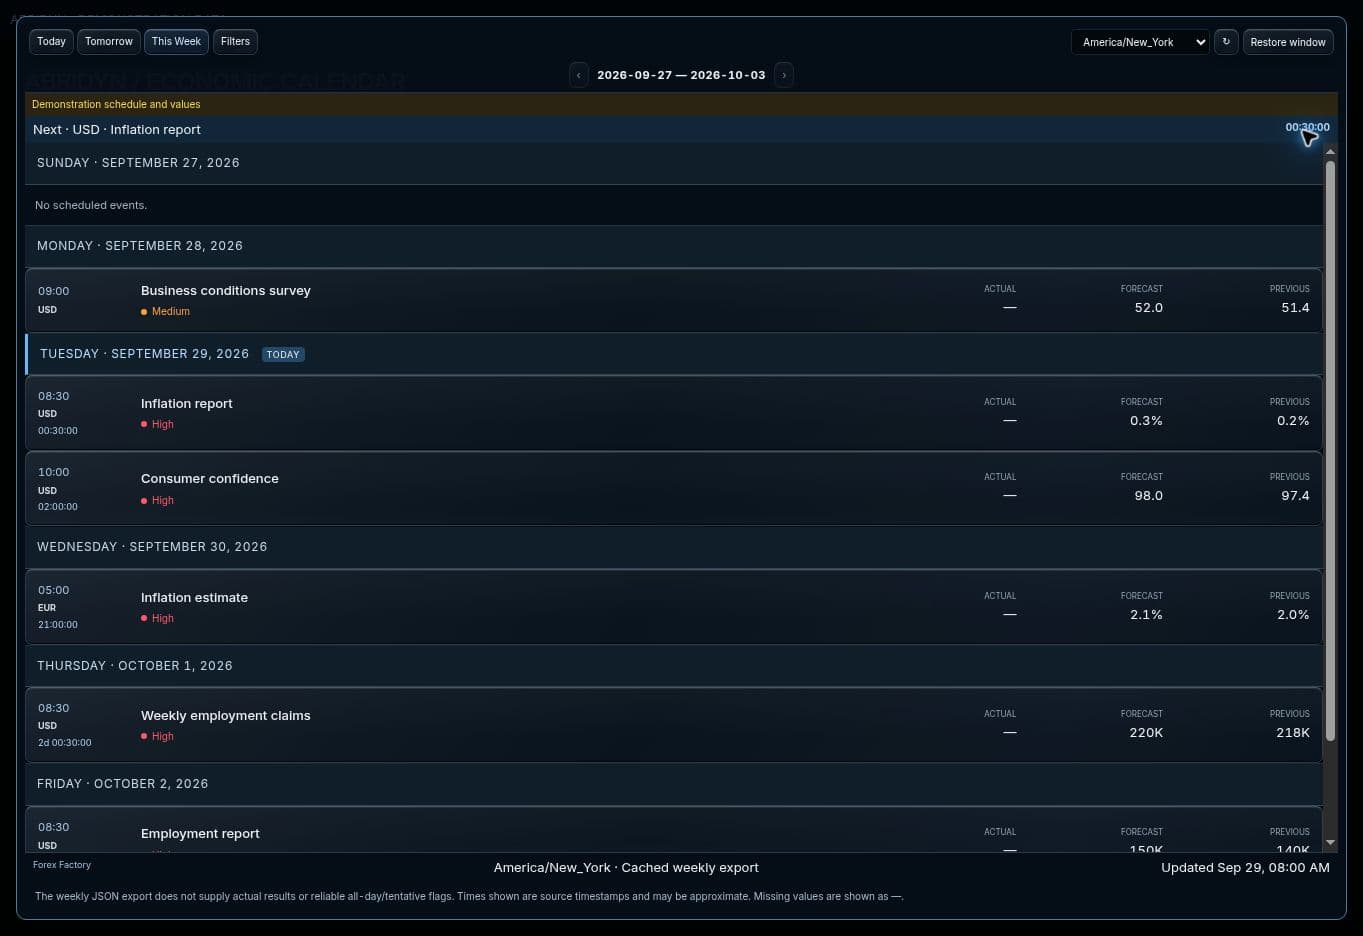Image resolution: width=1363 pixels, height=936 pixels.
Task: Click America/New_York · Cached weekly export status
Action: [x=626, y=868]
